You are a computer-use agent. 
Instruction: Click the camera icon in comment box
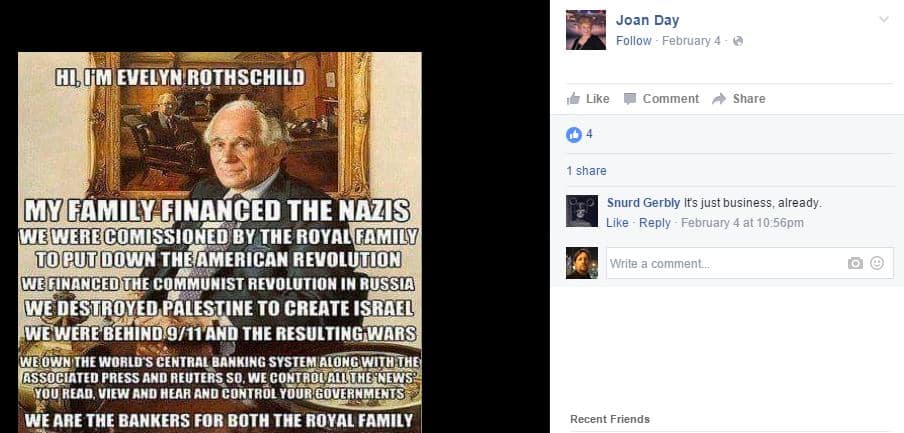855,263
